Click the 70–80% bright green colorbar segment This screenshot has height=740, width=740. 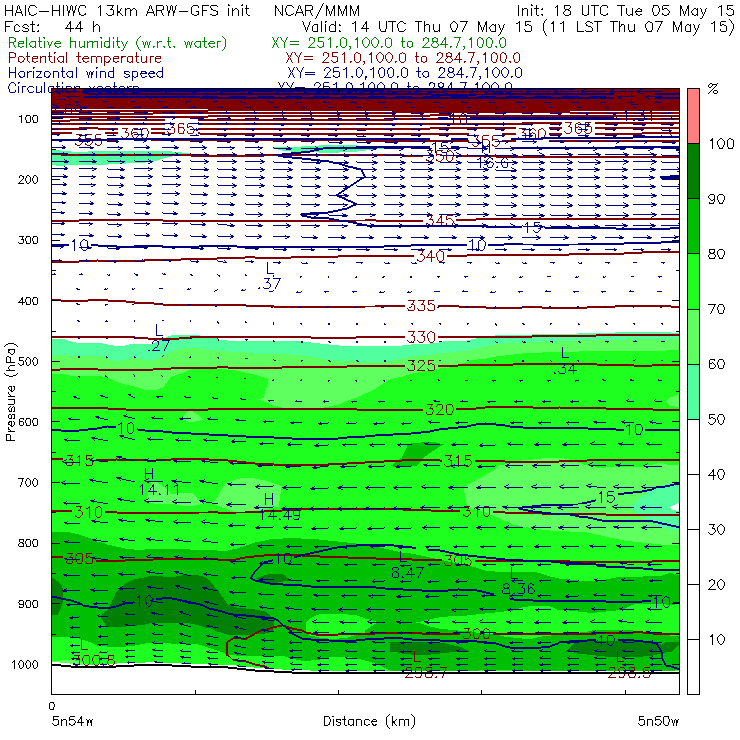tap(693, 281)
